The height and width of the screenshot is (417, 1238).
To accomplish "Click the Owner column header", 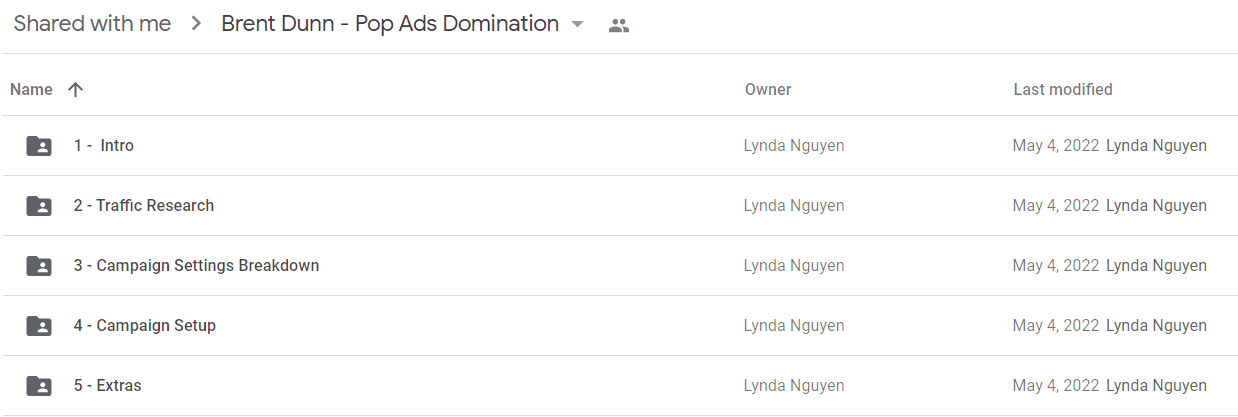I will [768, 89].
